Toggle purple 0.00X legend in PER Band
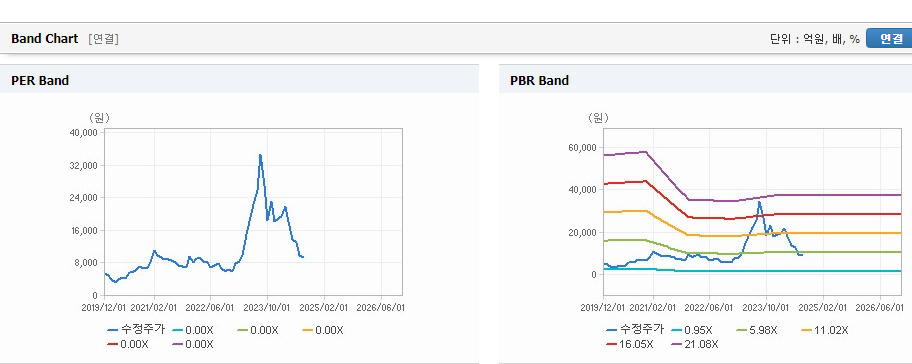 pyautogui.click(x=193, y=344)
